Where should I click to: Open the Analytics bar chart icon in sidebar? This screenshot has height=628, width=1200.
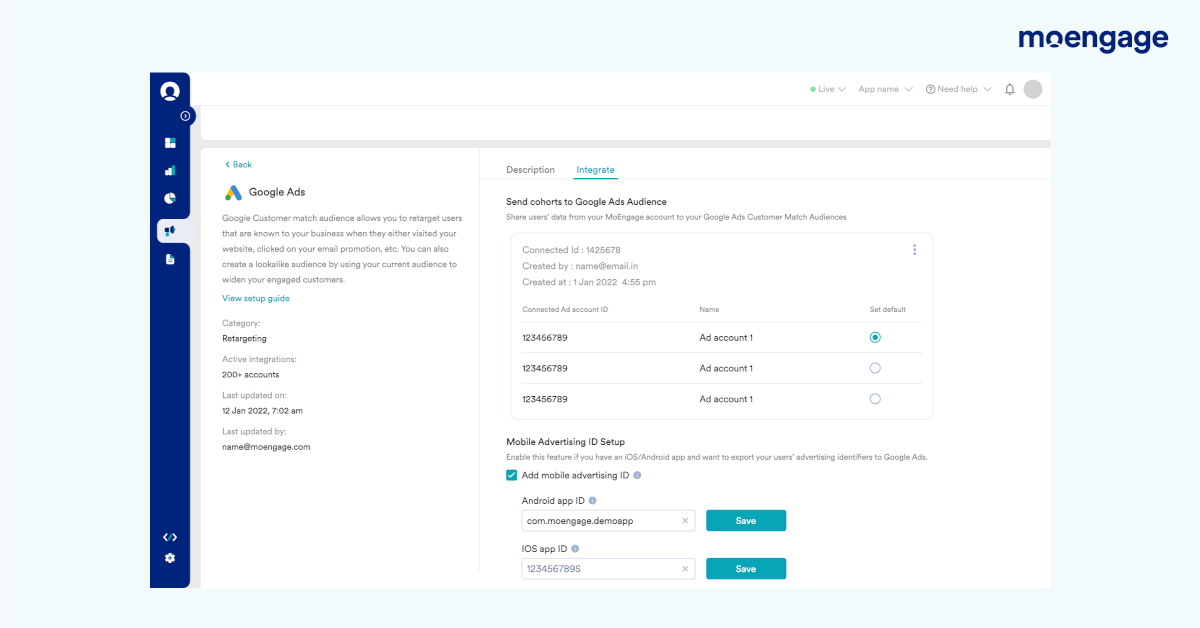coord(170,170)
